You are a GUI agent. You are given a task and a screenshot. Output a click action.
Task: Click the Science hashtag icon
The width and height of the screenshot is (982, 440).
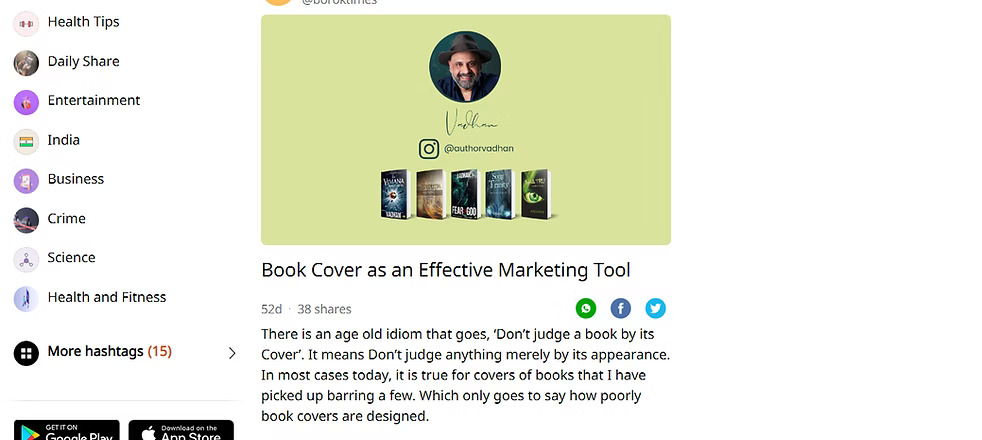coord(26,258)
